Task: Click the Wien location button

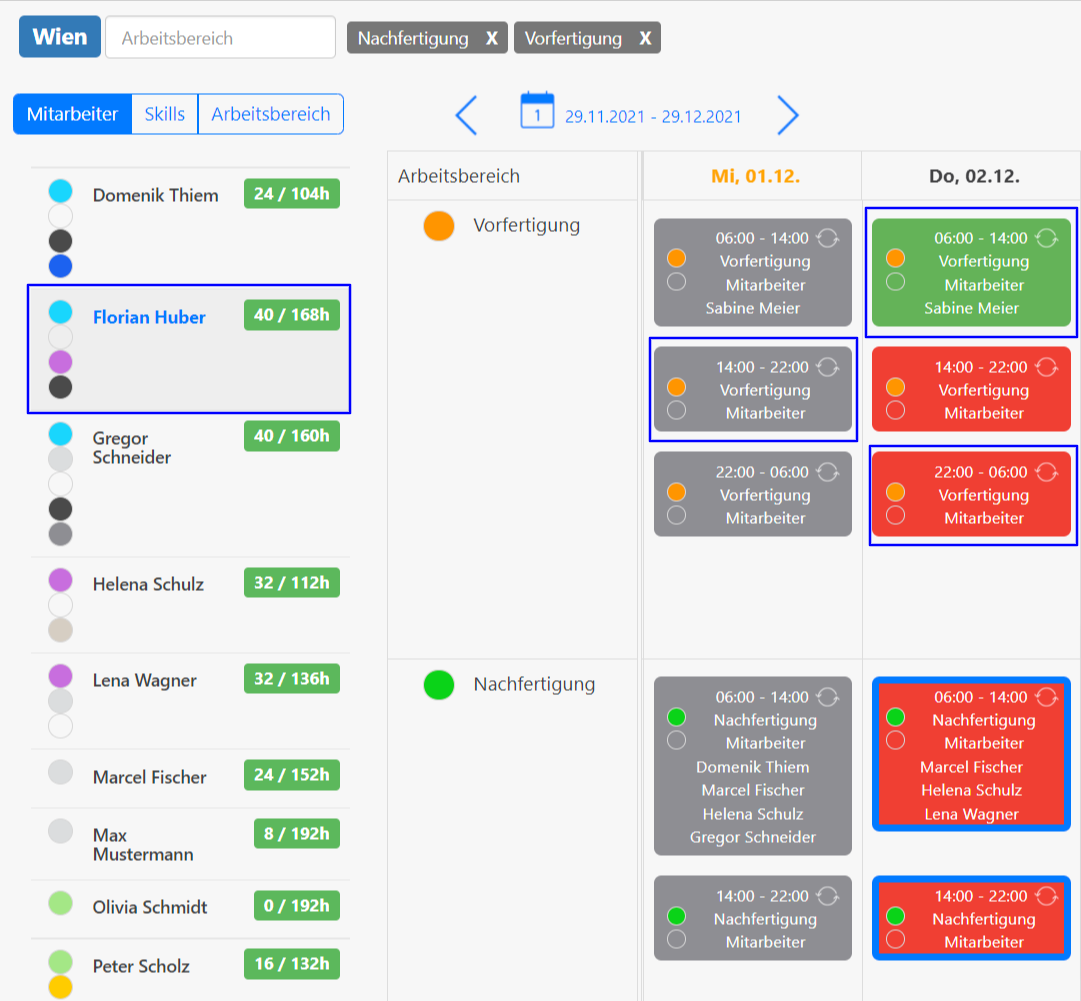Action: (x=59, y=37)
